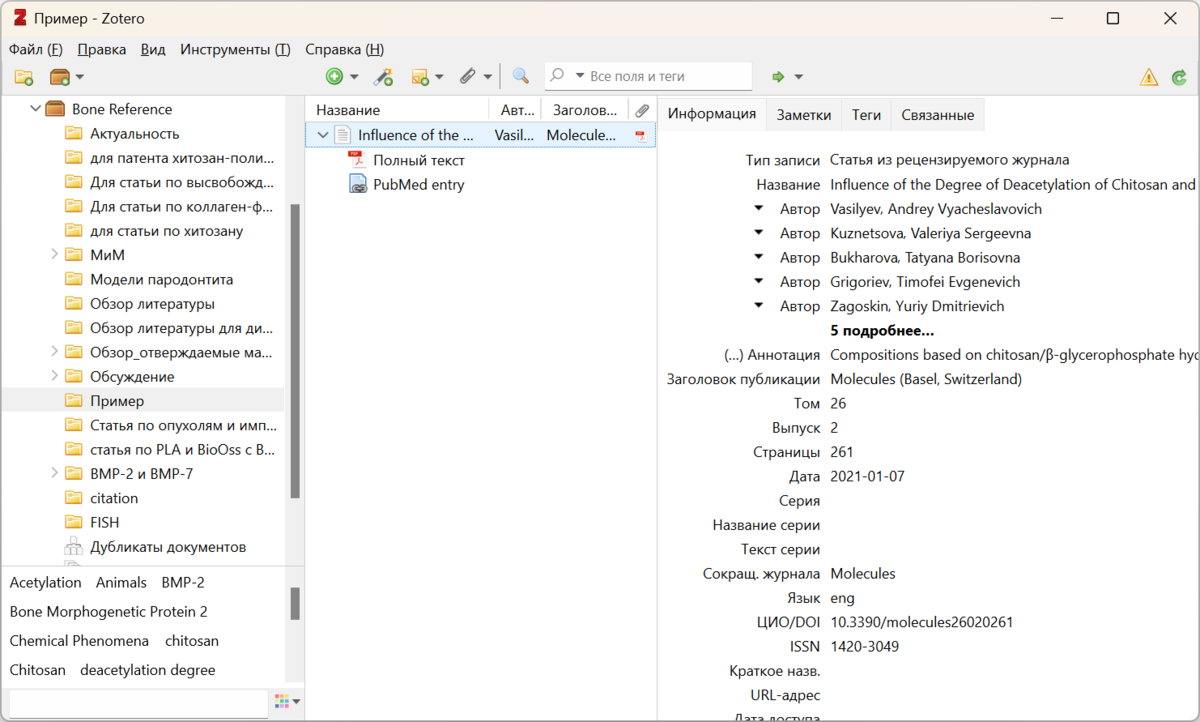Open the New Item type dropdown arrow
Viewport: 1200px width, 722px height.
coord(354,77)
